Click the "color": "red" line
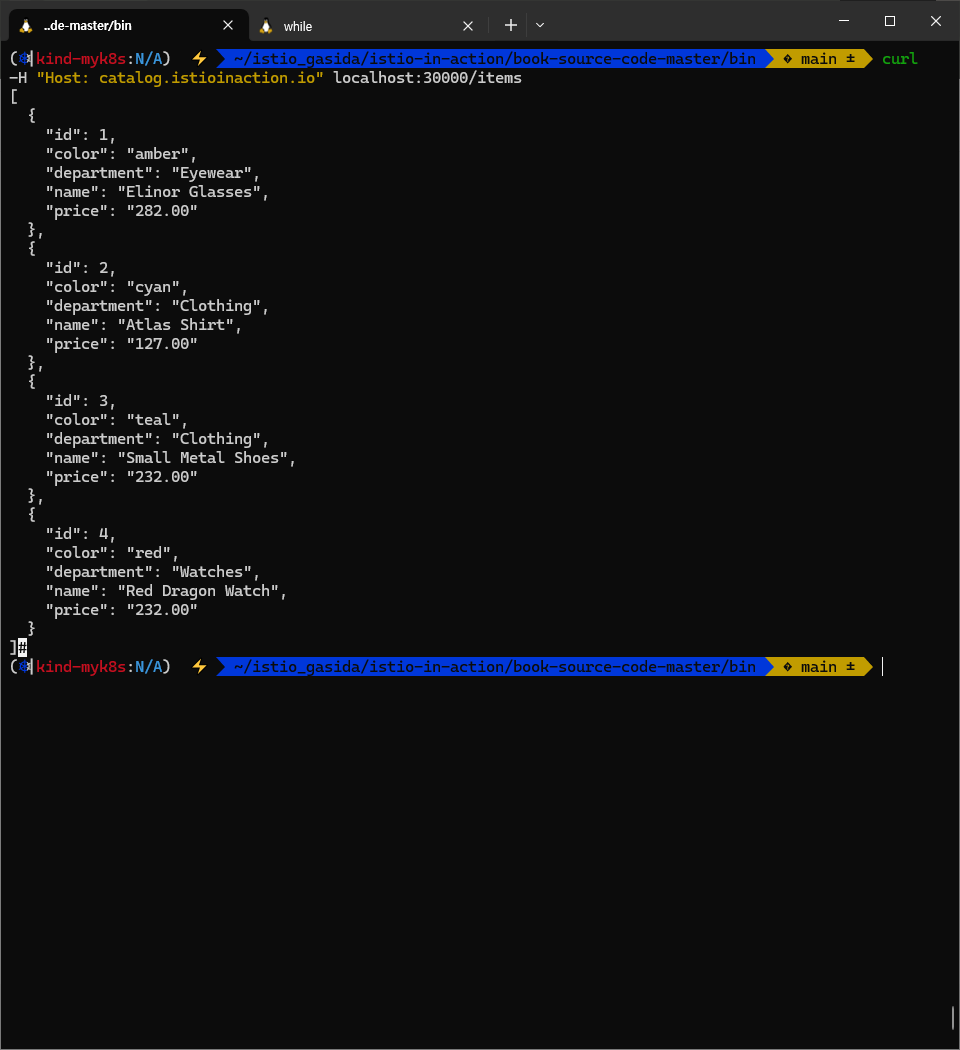960x1050 pixels. tap(112, 553)
